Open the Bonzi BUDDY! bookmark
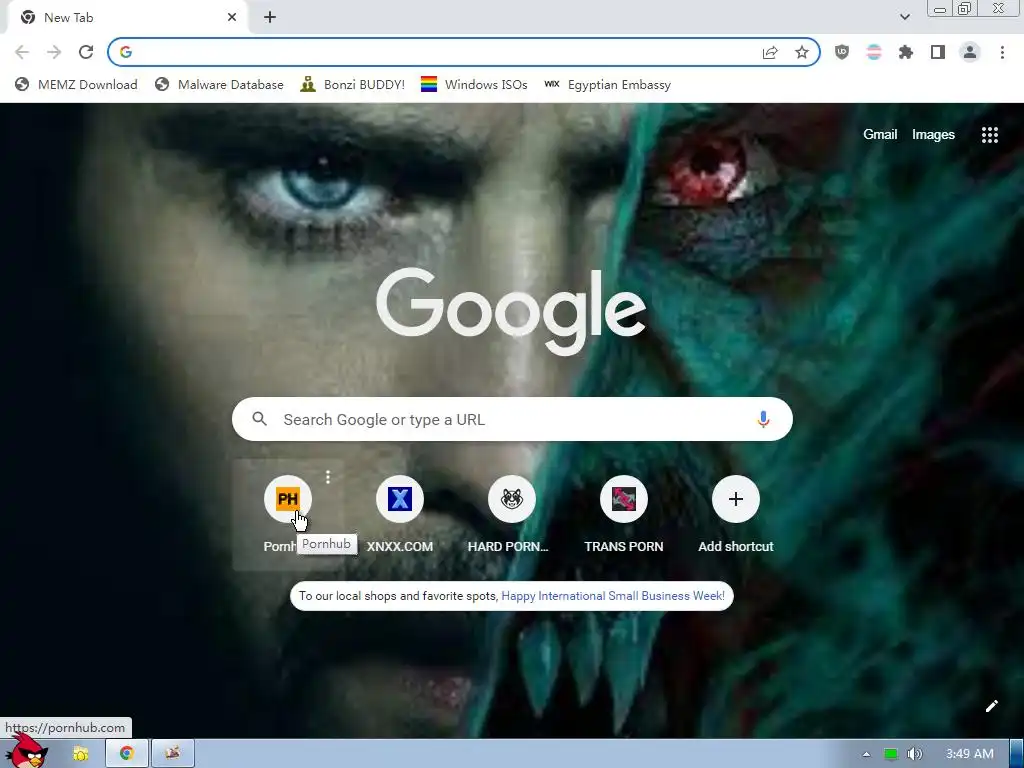 coord(353,85)
